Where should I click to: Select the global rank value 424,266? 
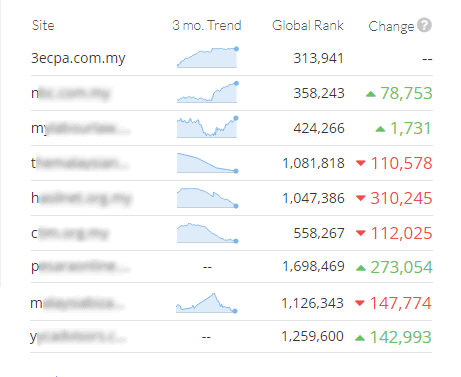click(x=319, y=128)
